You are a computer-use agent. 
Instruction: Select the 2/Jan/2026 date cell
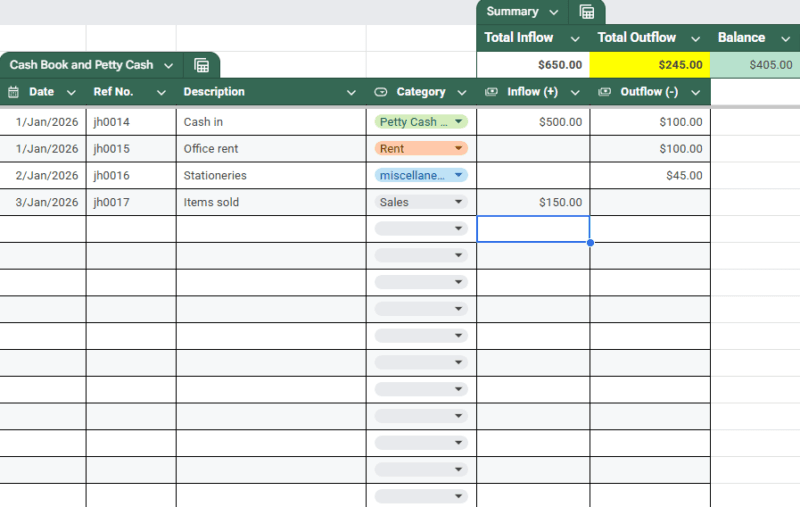tap(43, 175)
